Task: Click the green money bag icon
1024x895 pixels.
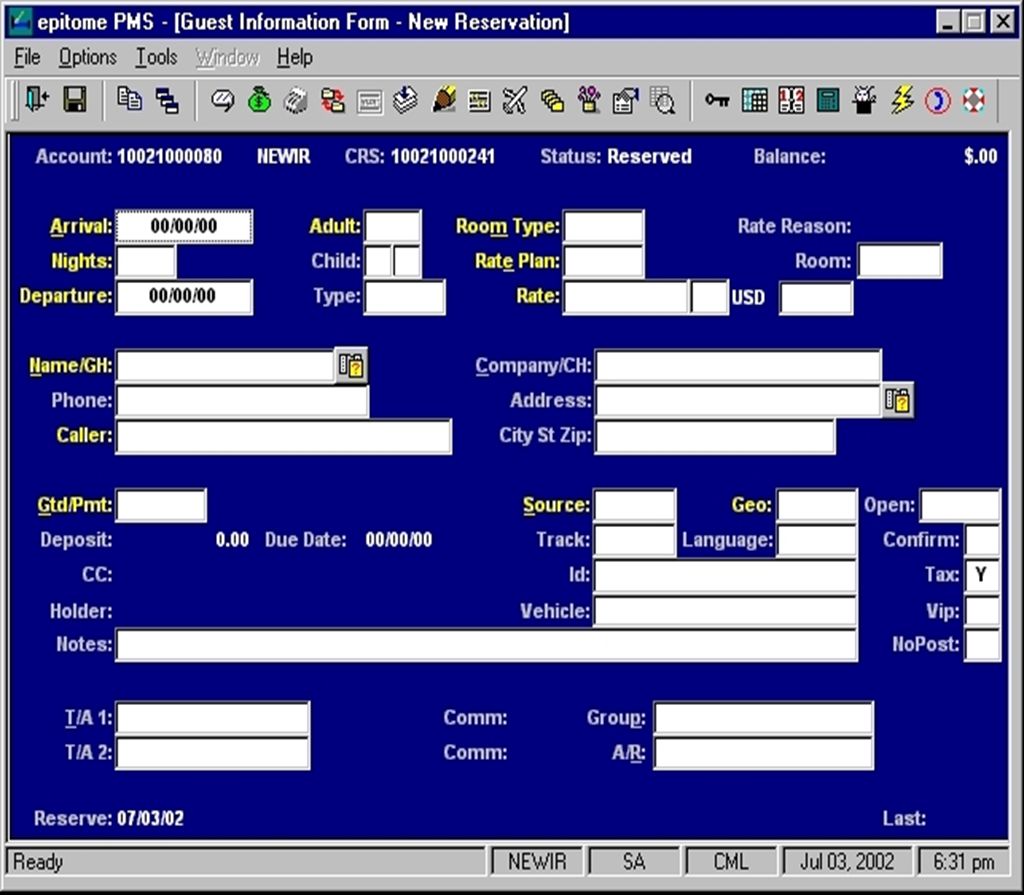Action: (x=259, y=101)
